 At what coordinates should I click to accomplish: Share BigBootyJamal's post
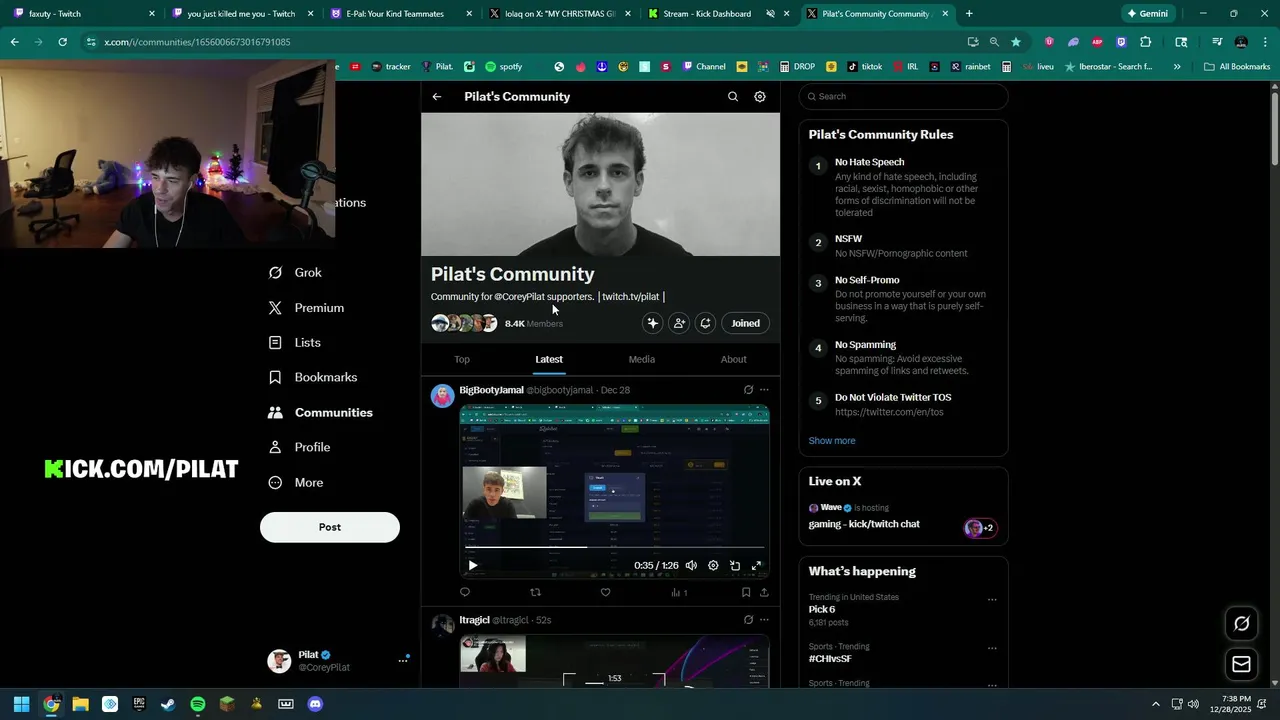pyautogui.click(x=764, y=592)
